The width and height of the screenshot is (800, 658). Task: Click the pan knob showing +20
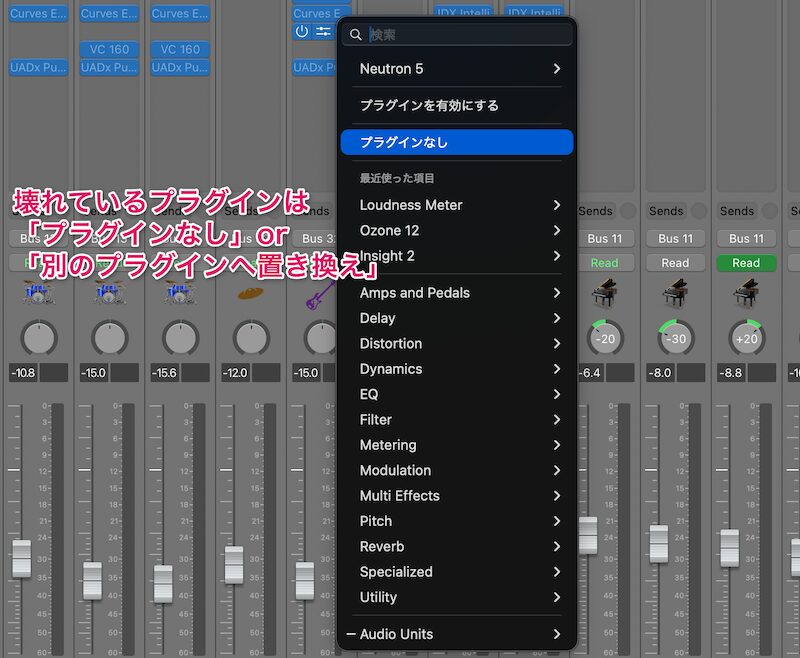pos(746,338)
